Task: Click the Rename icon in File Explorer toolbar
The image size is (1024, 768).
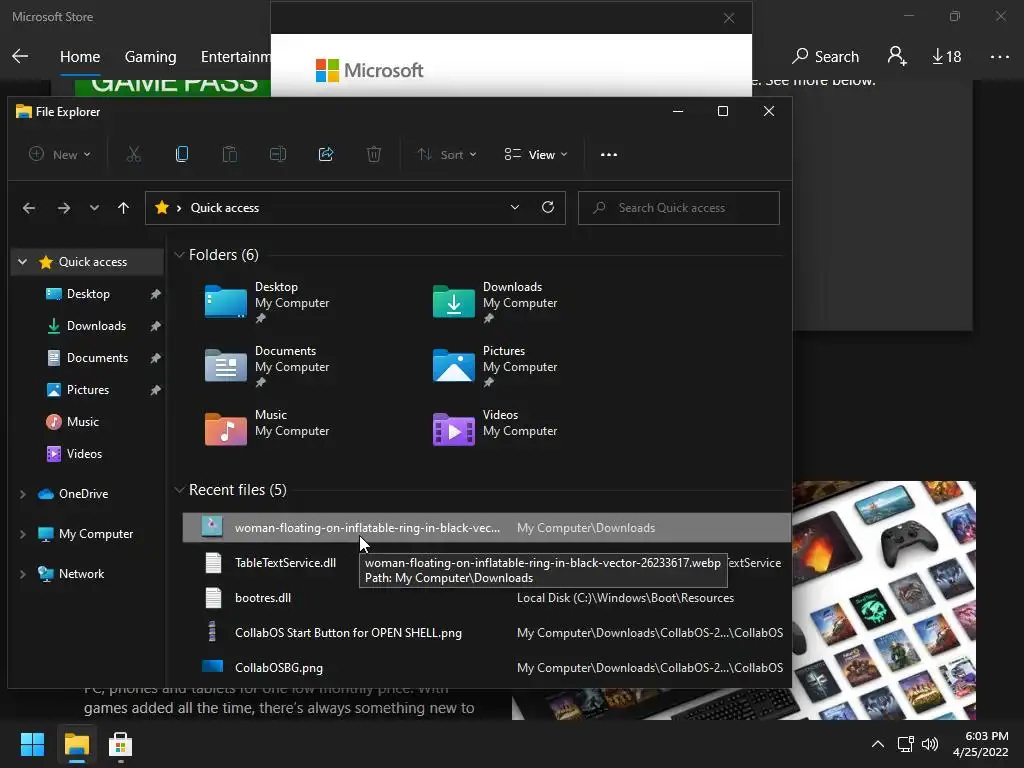Action: pos(278,155)
